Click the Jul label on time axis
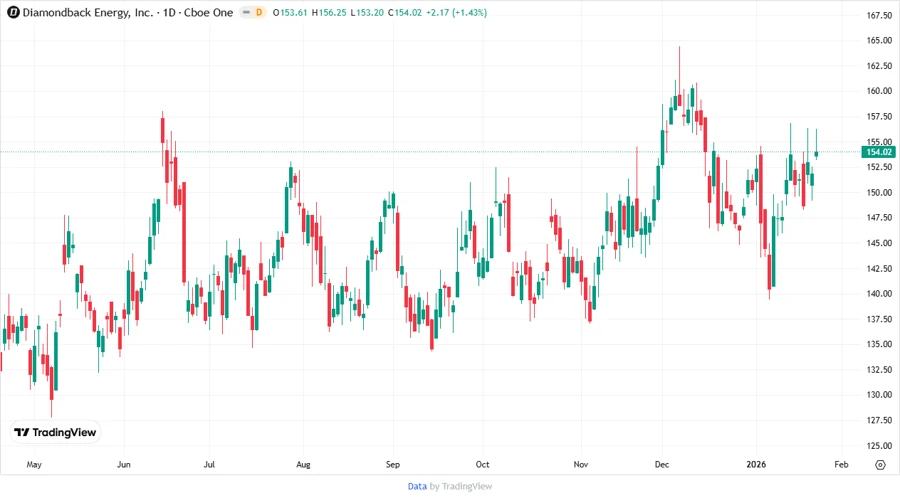Image resolution: width=900 pixels, height=498 pixels. point(209,465)
